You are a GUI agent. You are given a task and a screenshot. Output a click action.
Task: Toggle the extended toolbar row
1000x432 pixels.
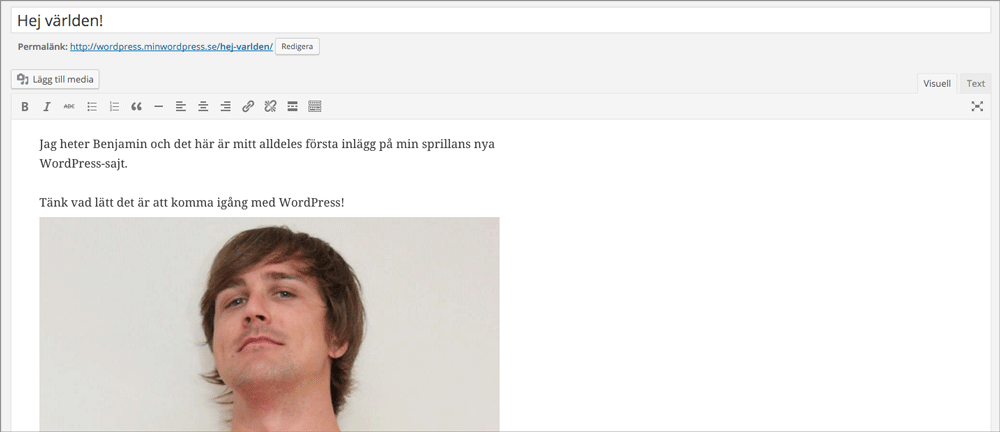[314, 107]
